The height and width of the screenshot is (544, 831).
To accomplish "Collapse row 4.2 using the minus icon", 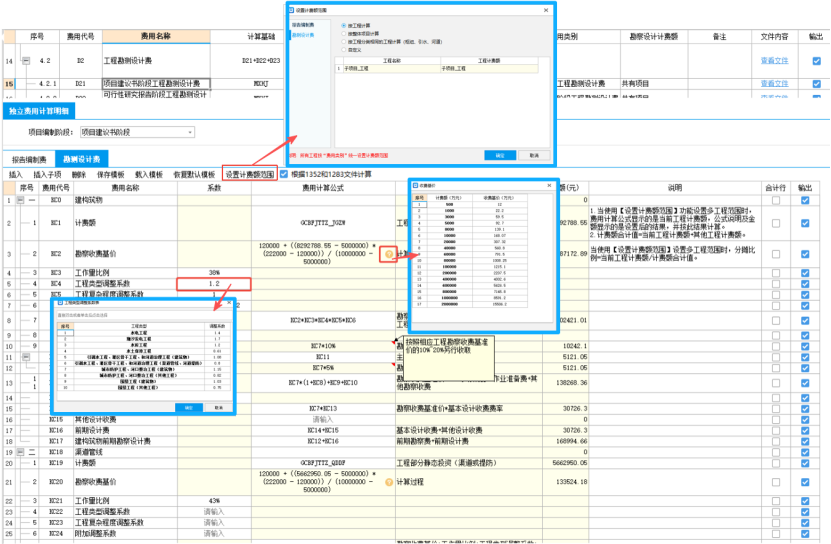I will coord(26,62).
